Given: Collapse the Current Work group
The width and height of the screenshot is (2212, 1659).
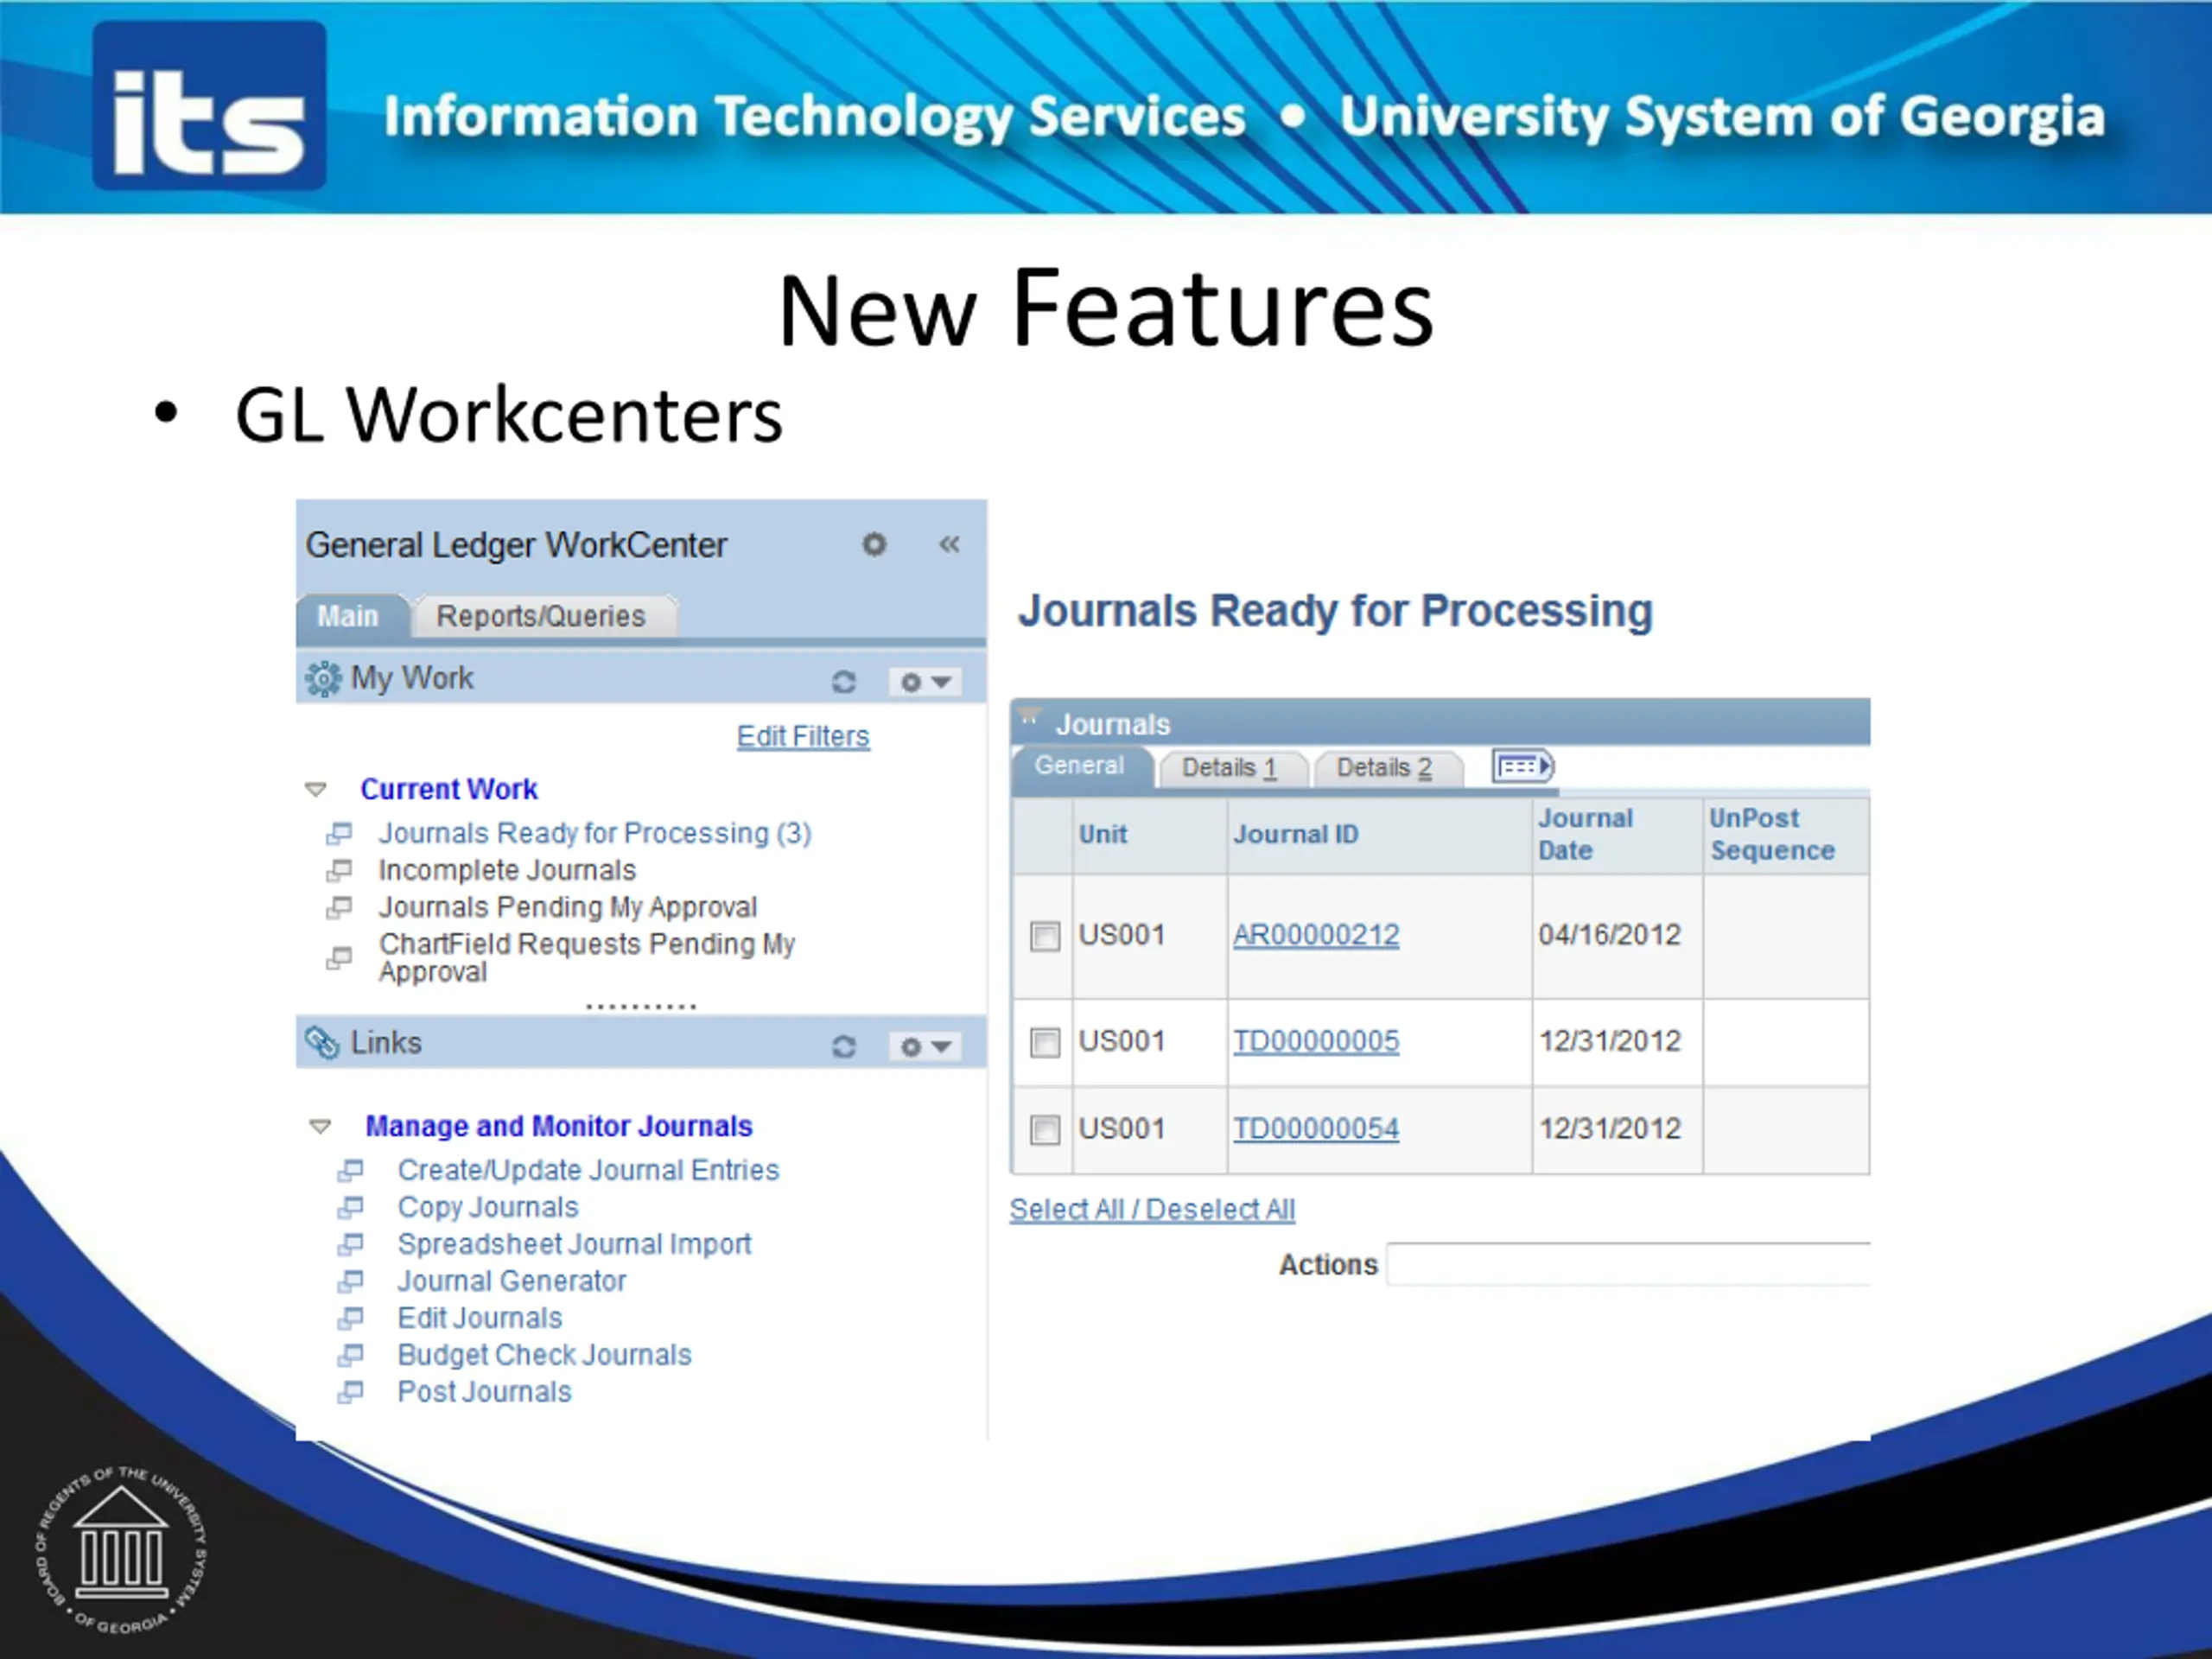Looking at the screenshot, I should pyautogui.click(x=316, y=790).
